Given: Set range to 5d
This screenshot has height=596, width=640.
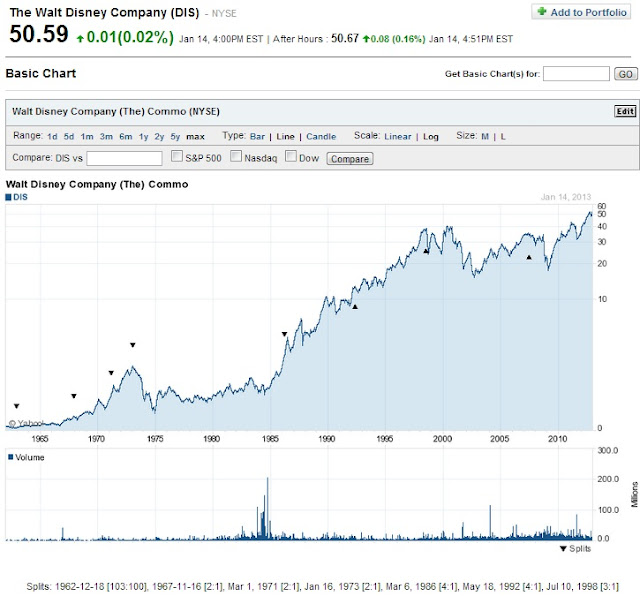Looking at the screenshot, I should (69, 136).
